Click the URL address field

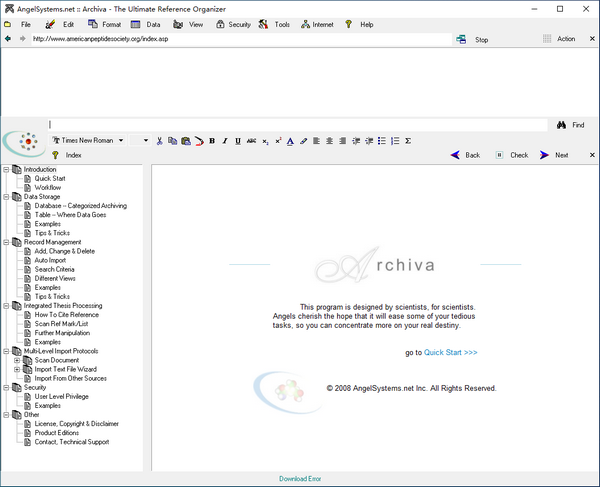tap(241, 39)
